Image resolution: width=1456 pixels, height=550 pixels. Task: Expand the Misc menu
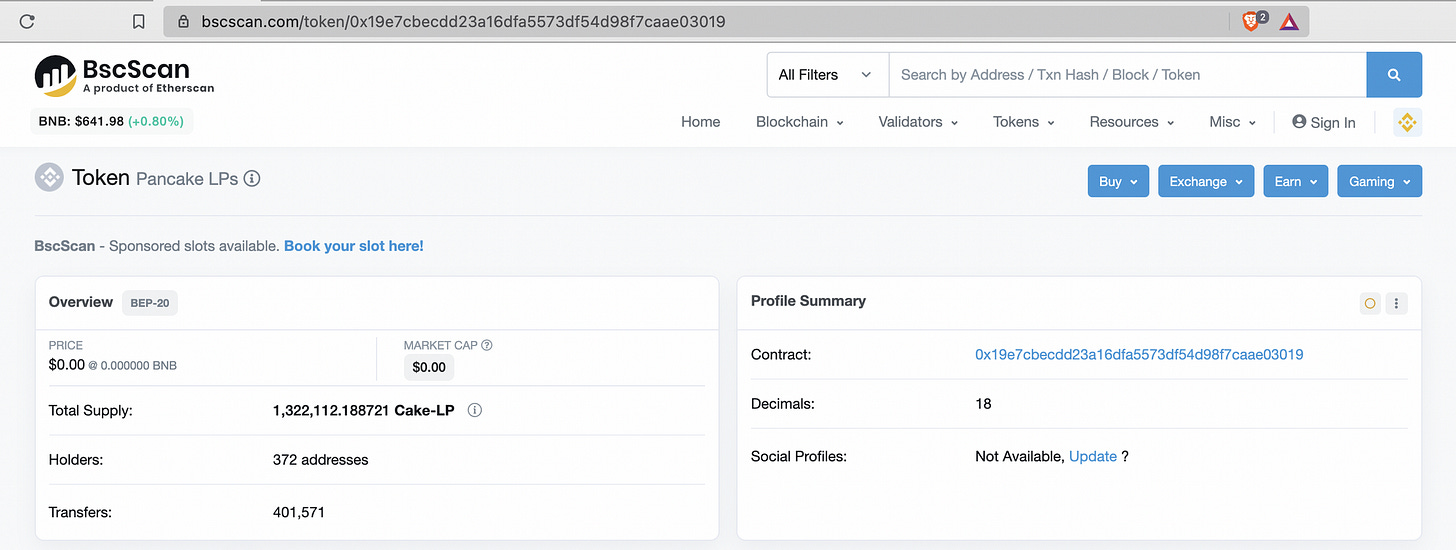pyautogui.click(x=1232, y=122)
